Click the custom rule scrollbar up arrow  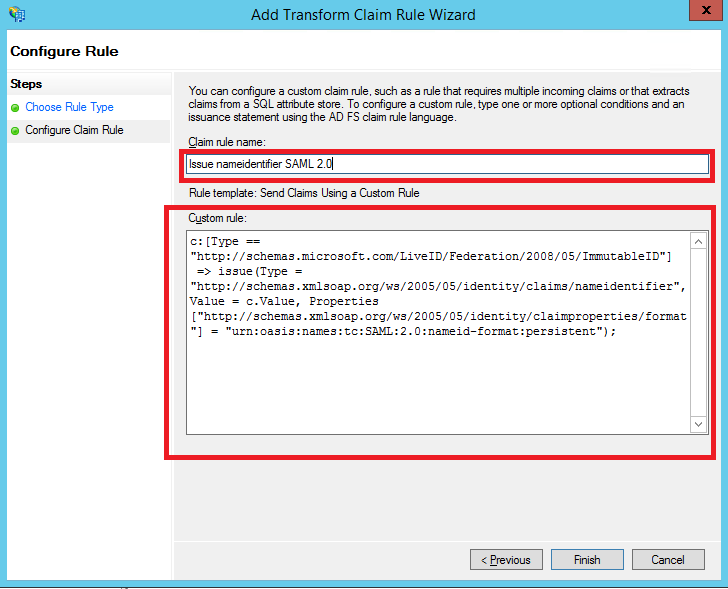point(698,241)
